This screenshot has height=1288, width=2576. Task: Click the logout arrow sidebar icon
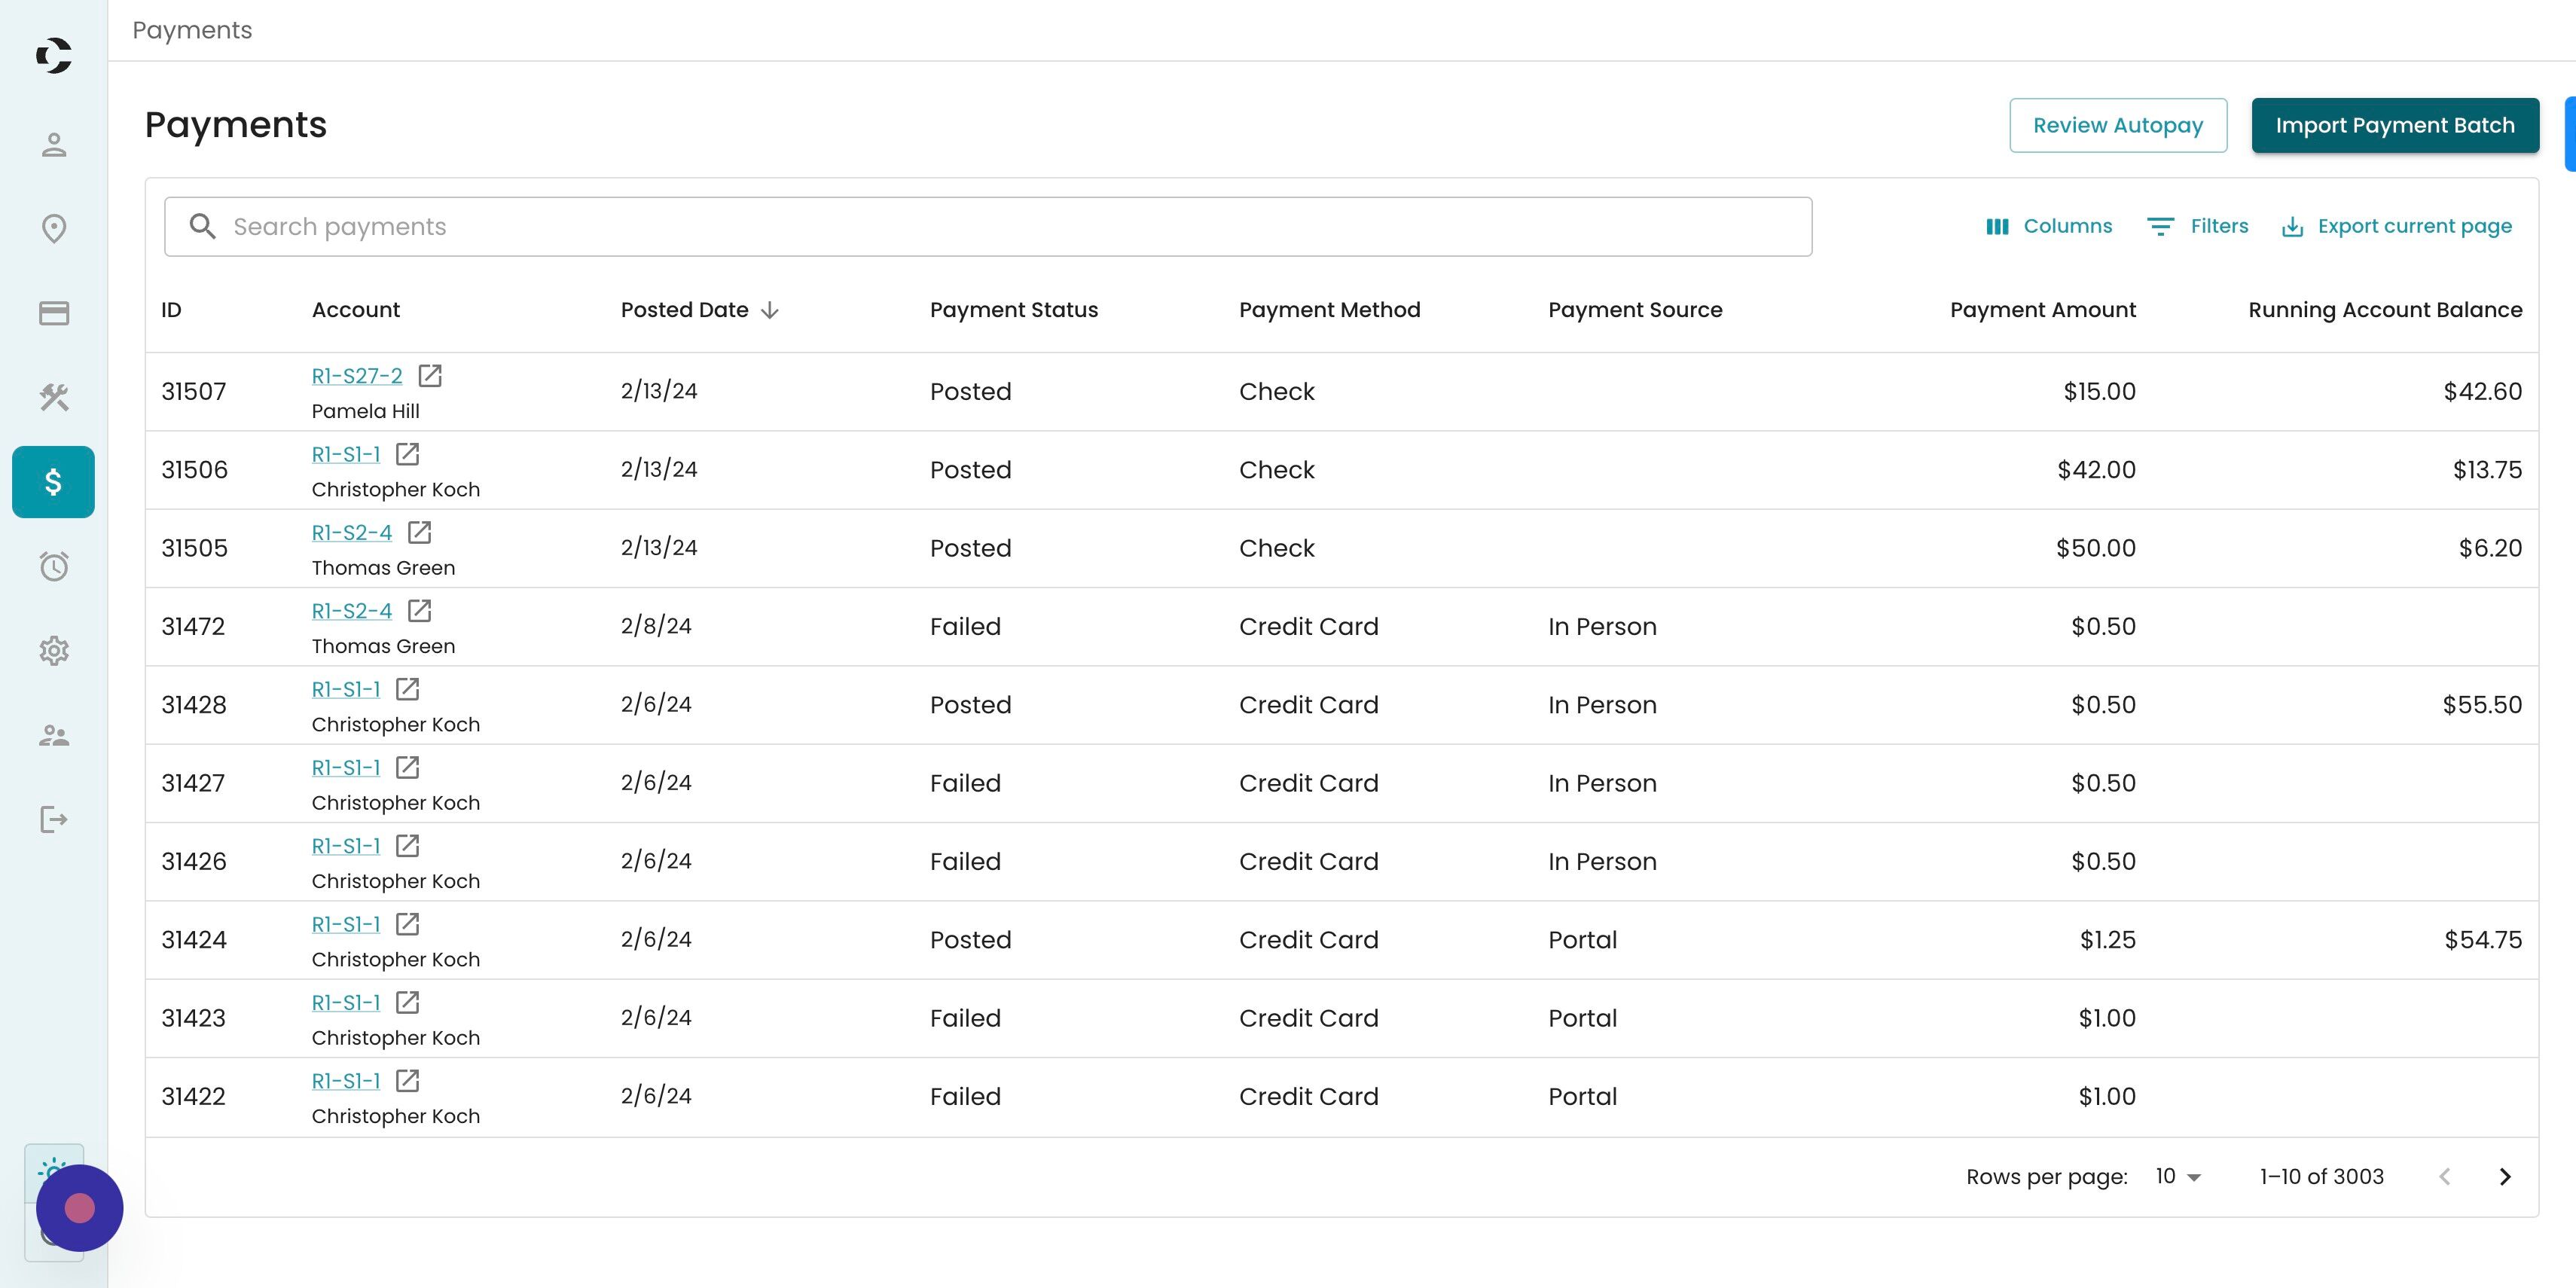click(x=54, y=820)
